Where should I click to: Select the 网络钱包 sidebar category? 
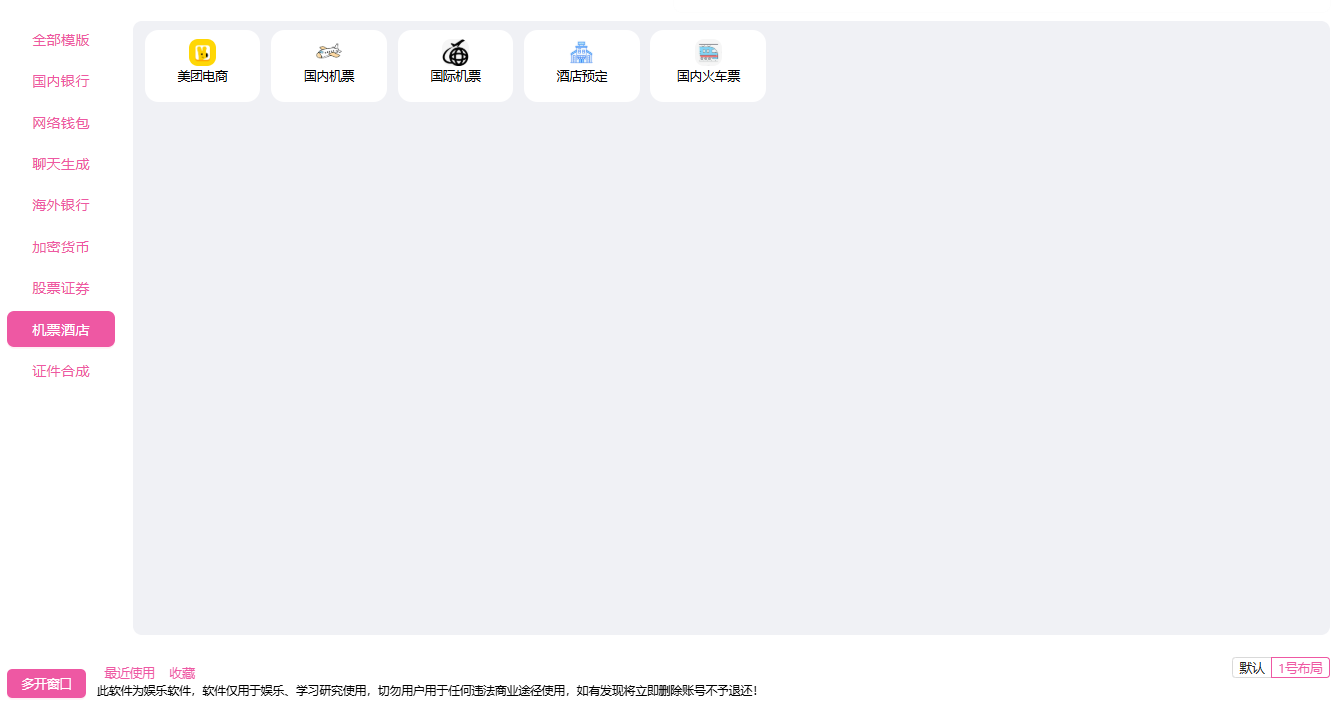pyautogui.click(x=61, y=123)
